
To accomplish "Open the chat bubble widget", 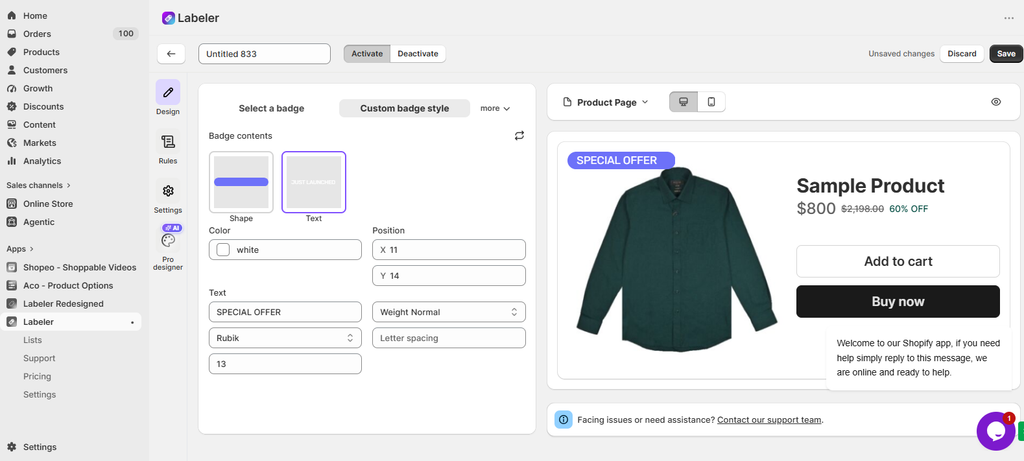I will tap(995, 431).
